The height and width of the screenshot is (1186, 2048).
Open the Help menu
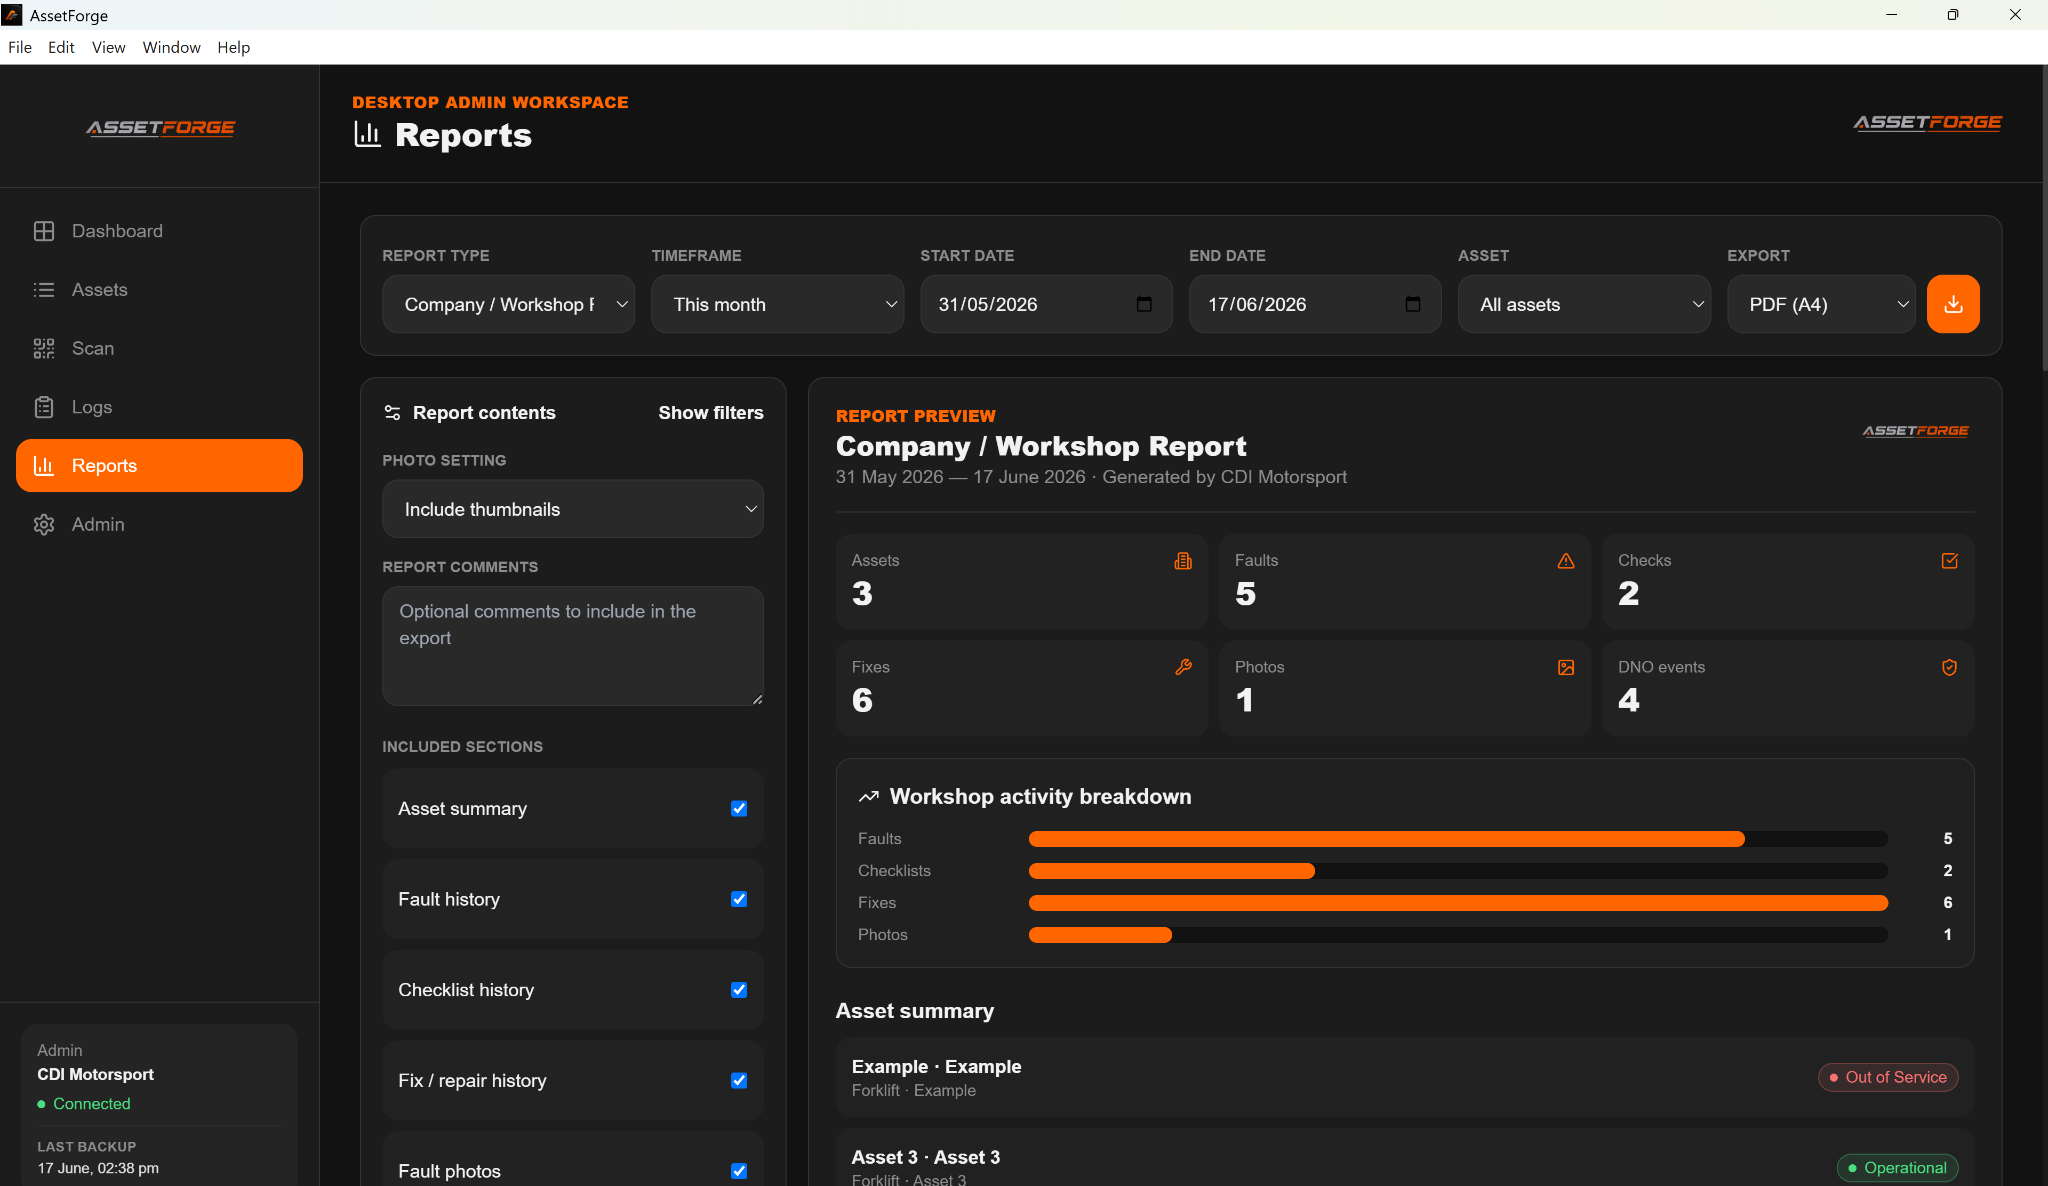233,47
